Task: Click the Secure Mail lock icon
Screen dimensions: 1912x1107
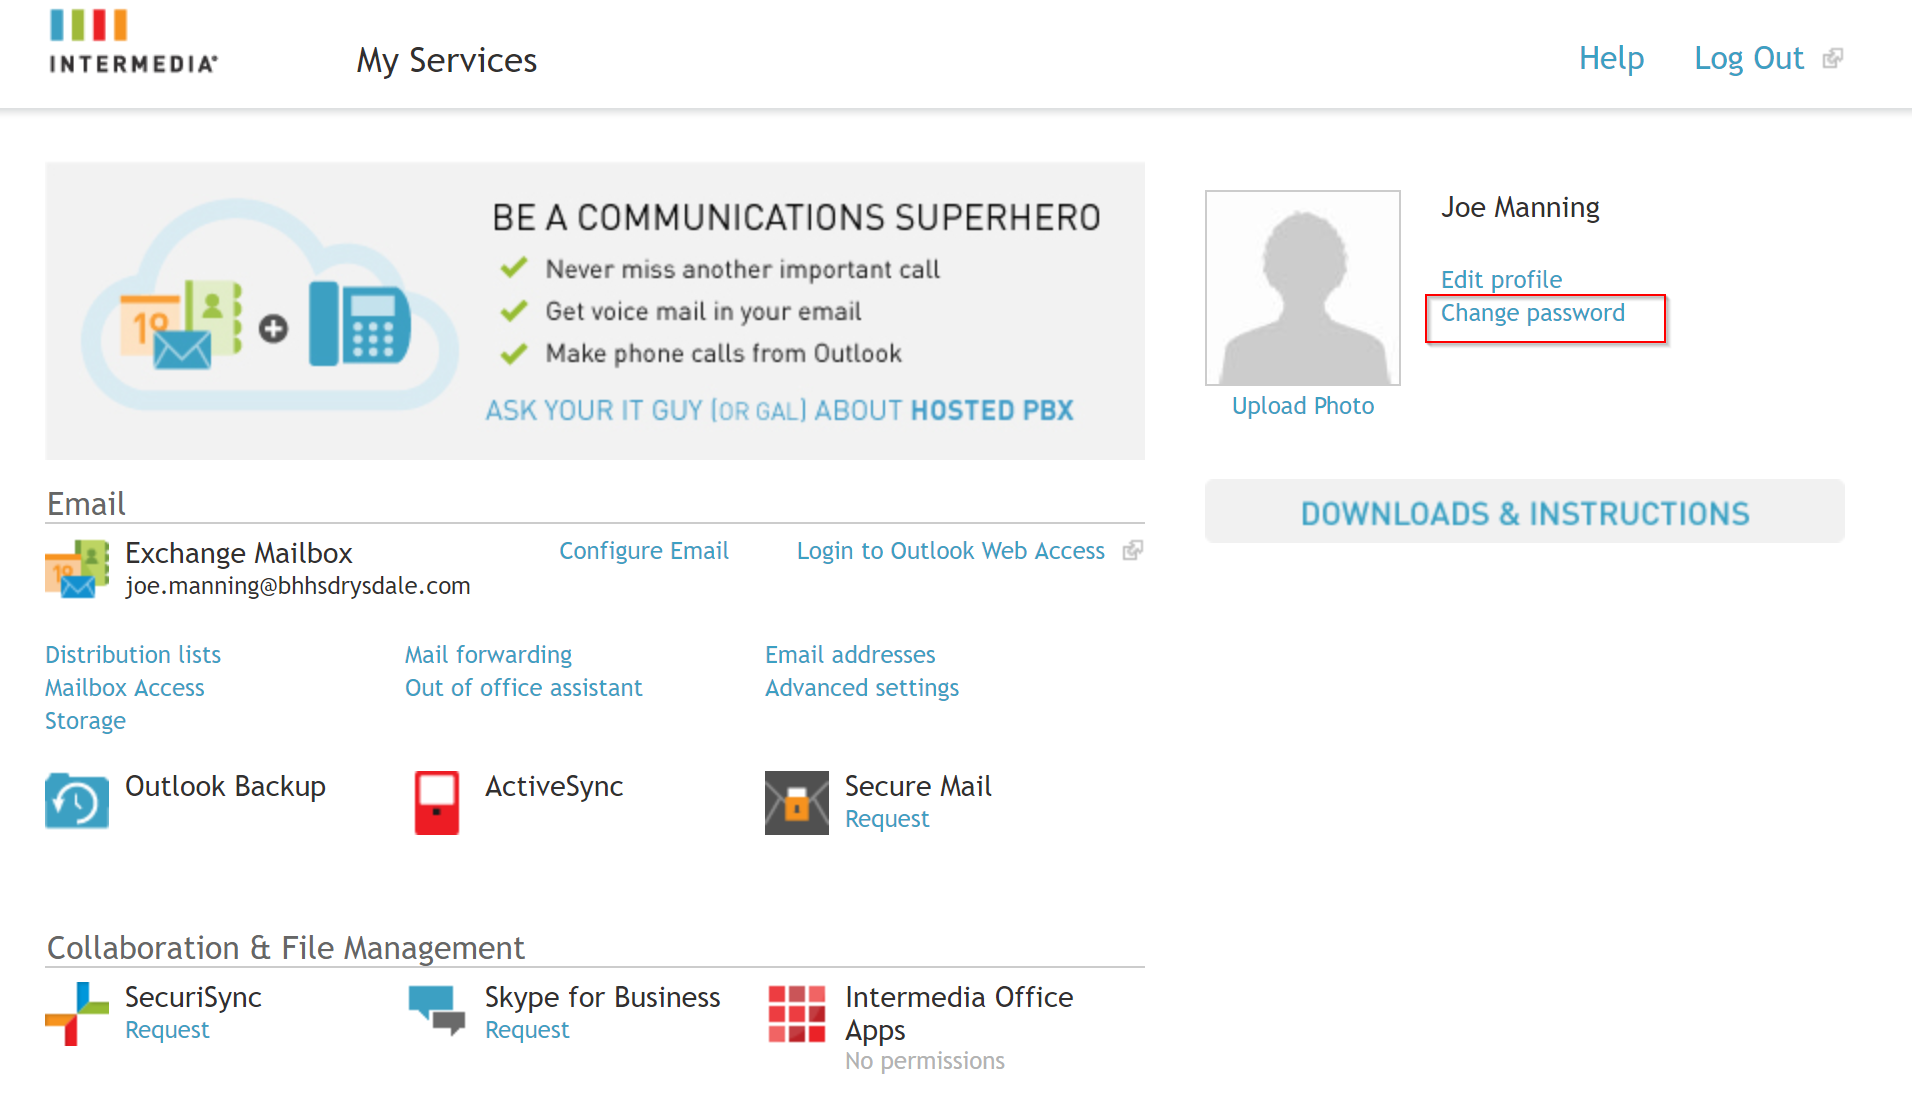Action: pyautogui.click(x=797, y=802)
